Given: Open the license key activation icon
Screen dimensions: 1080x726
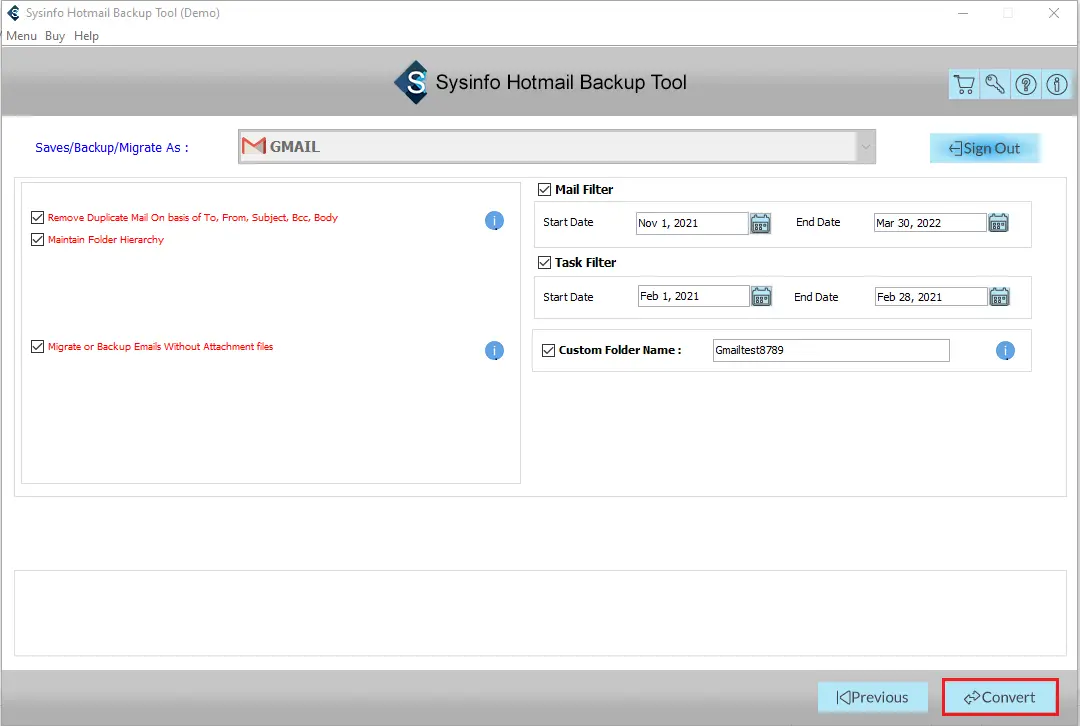Looking at the screenshot, I should (995, 85).
